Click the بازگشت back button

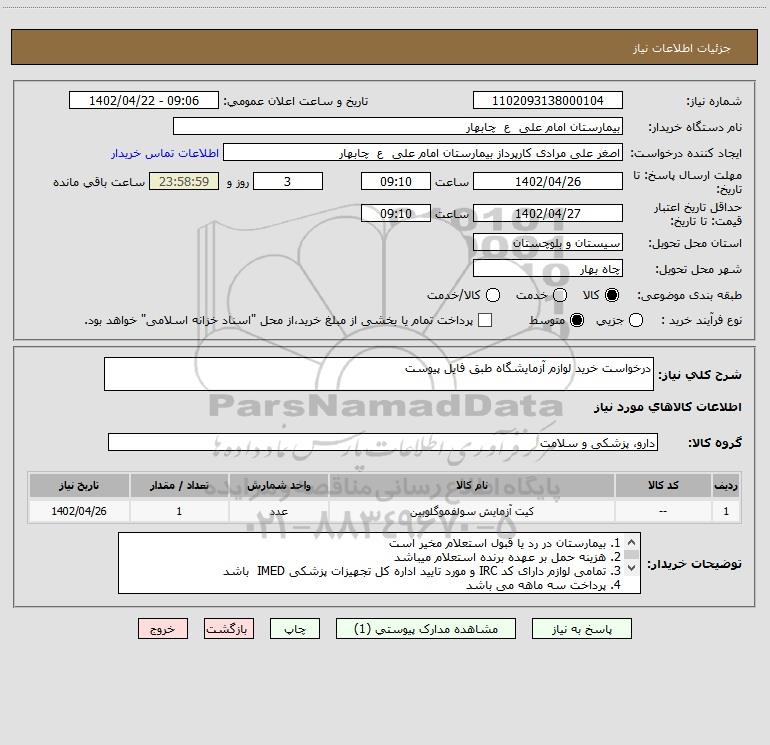[x=229, y=629]
